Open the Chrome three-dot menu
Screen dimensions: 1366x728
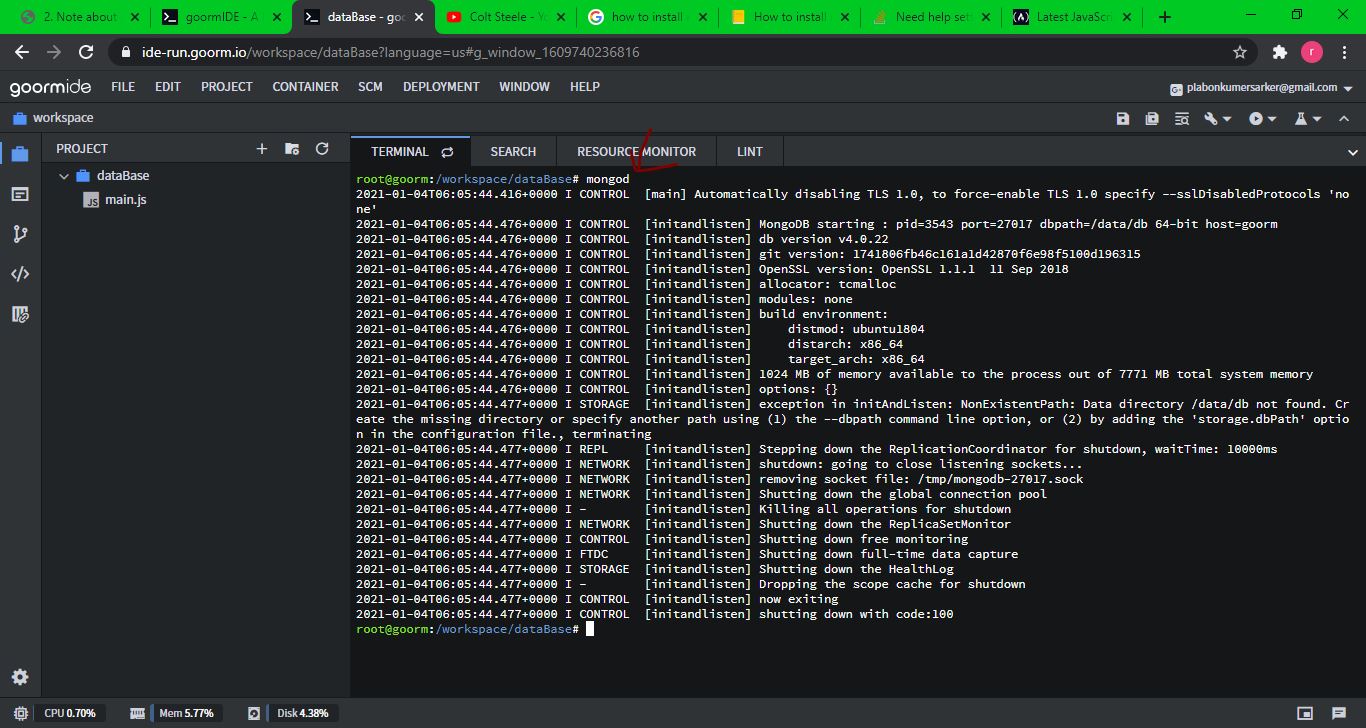(x=1345, y=52)
